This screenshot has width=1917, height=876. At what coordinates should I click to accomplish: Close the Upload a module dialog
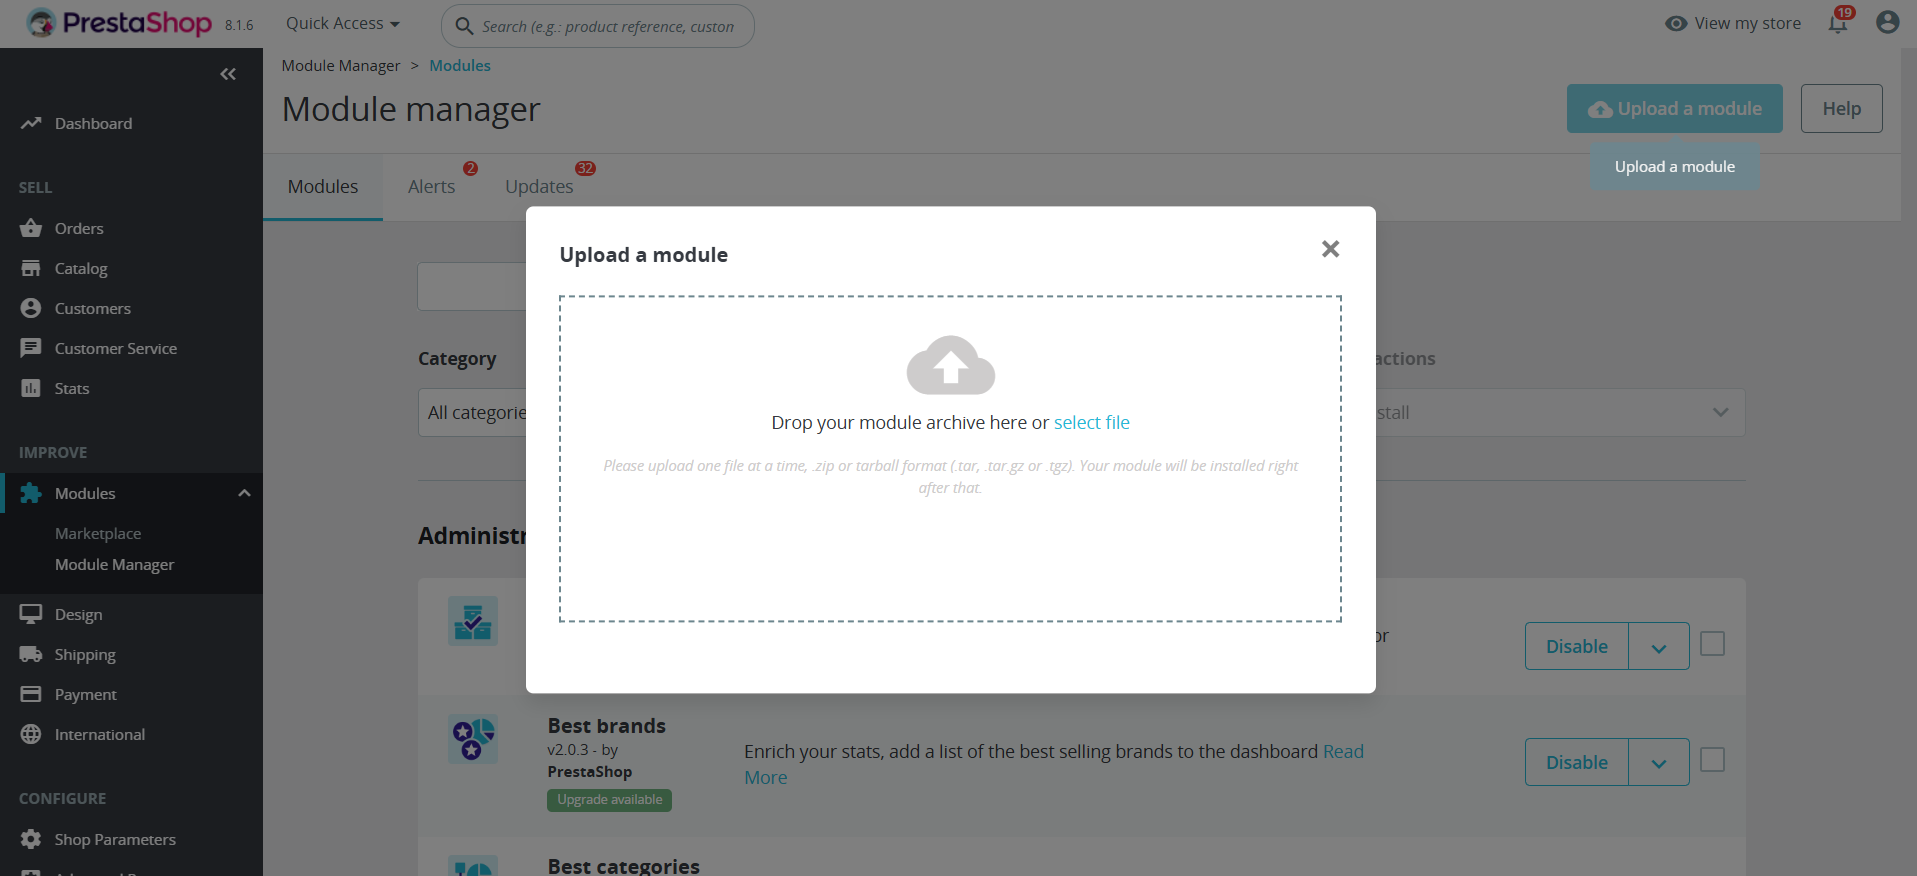[1330, 249]
